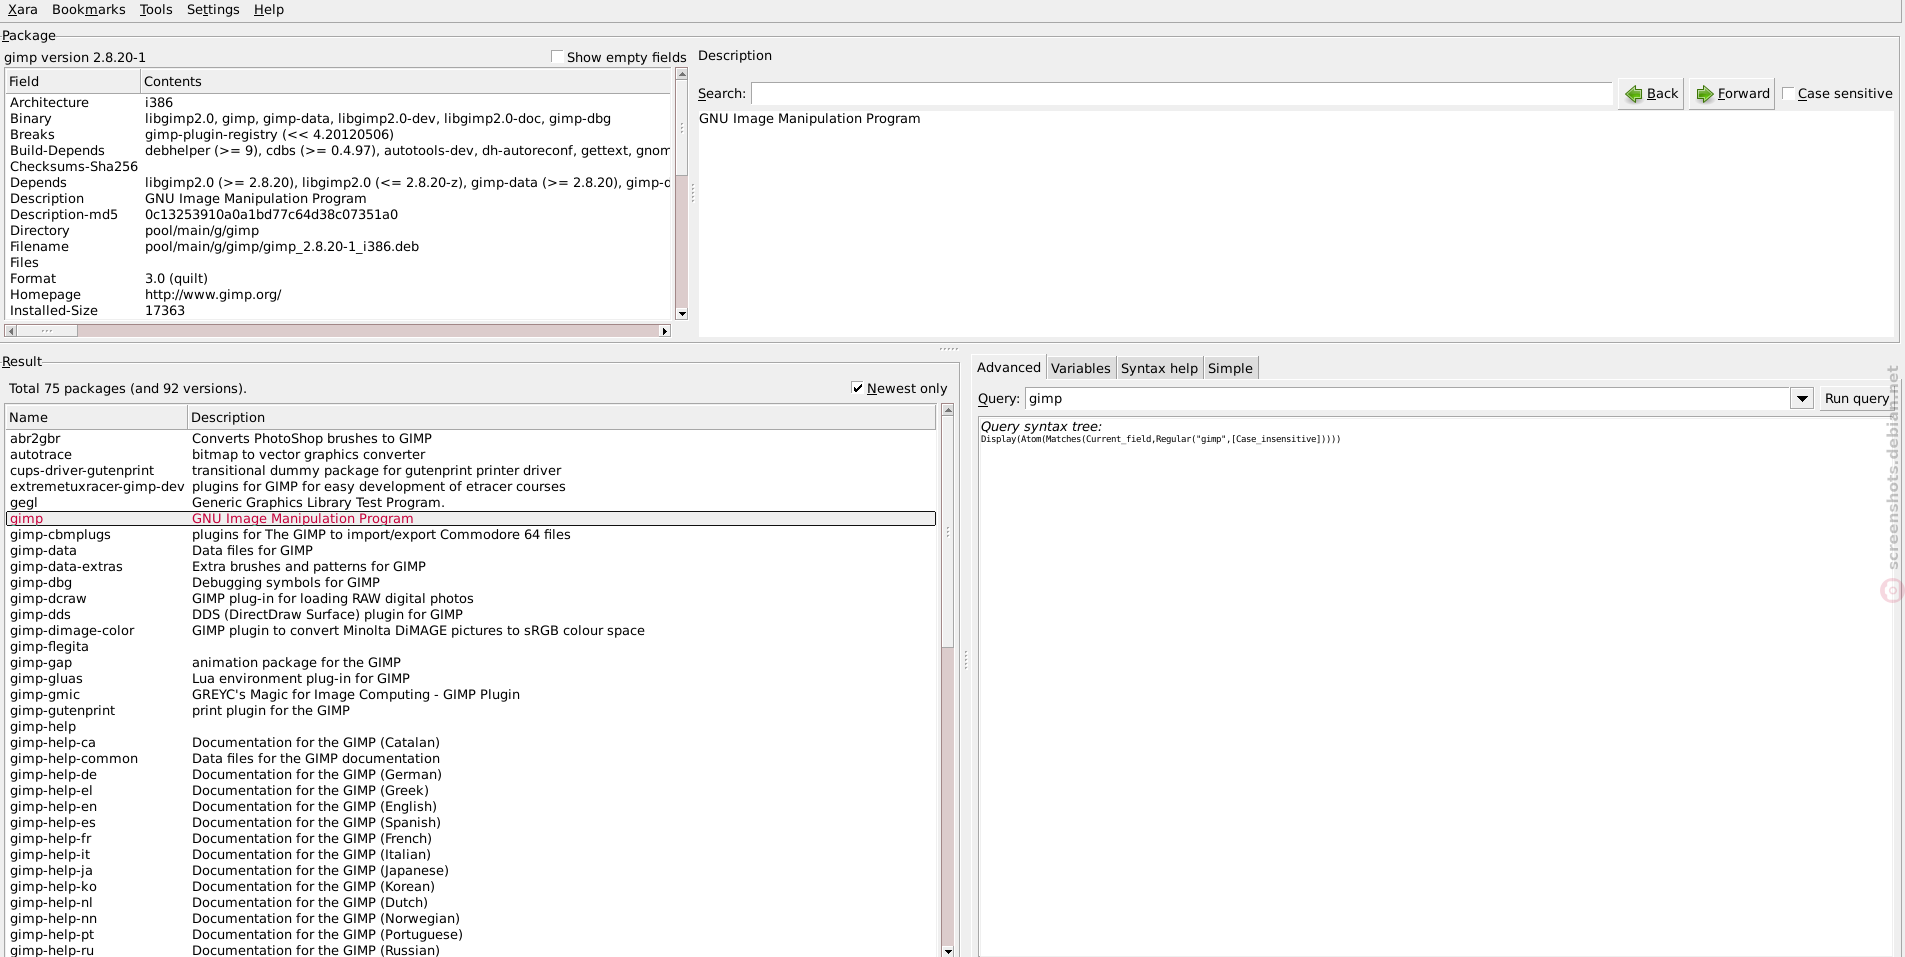Screen dimensions: 1905x957
Task: Select extremetuxracer-gimp-dev in results
Action: coord(471,487)
